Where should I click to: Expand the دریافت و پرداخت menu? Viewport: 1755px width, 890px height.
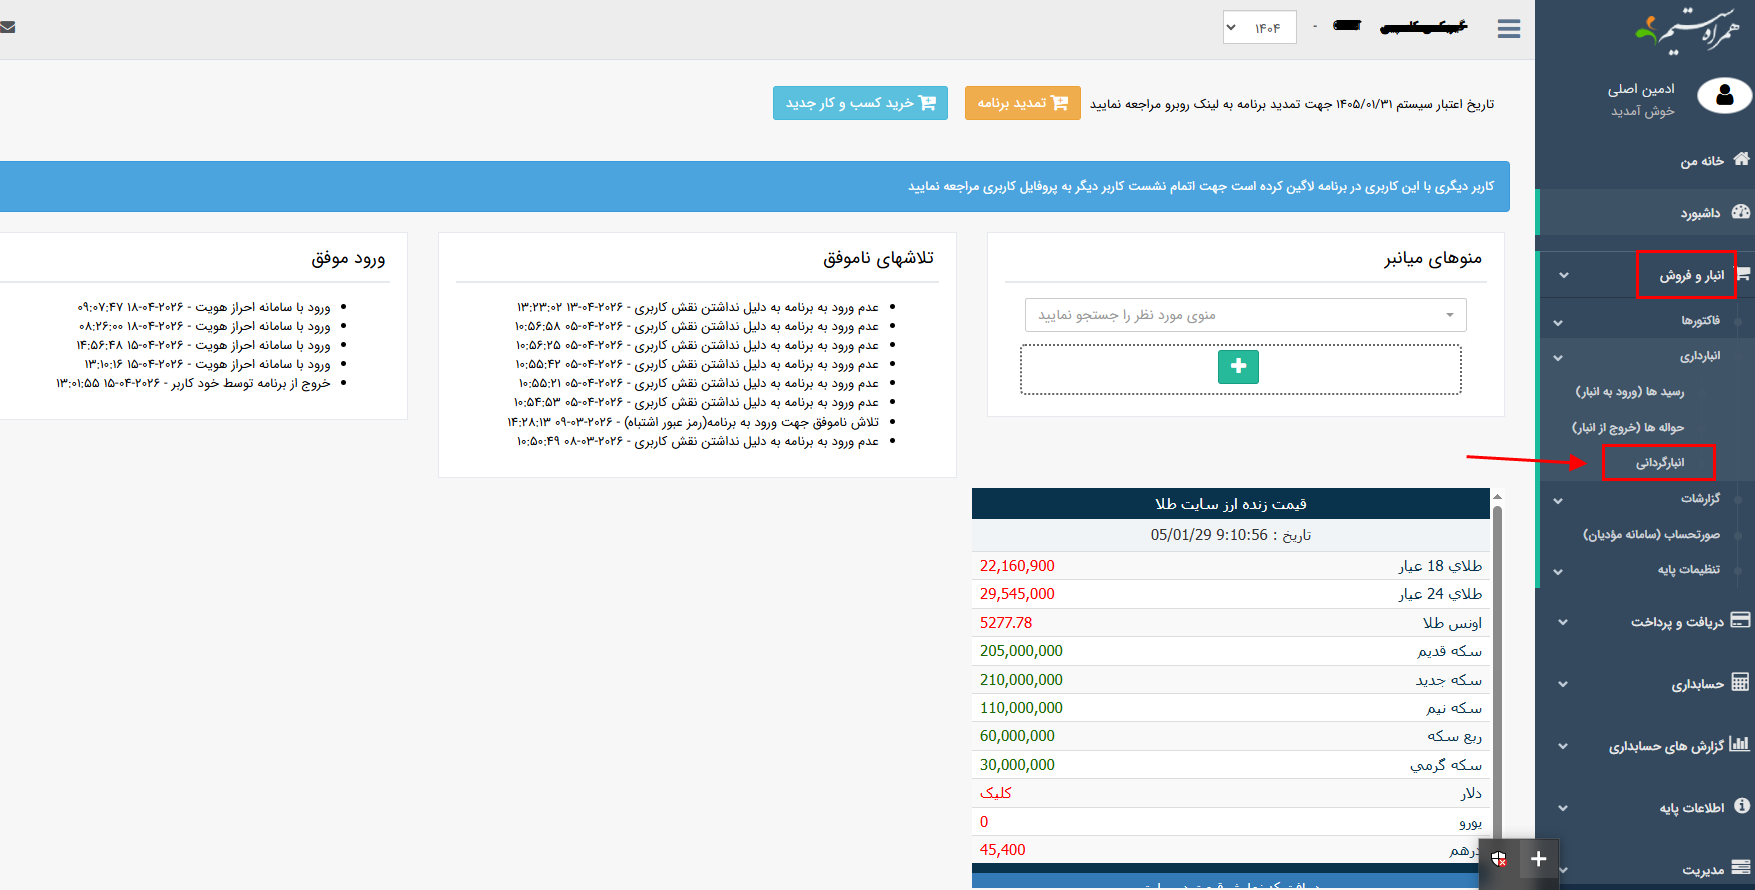pyautogui.click(x=1677, y=622)
